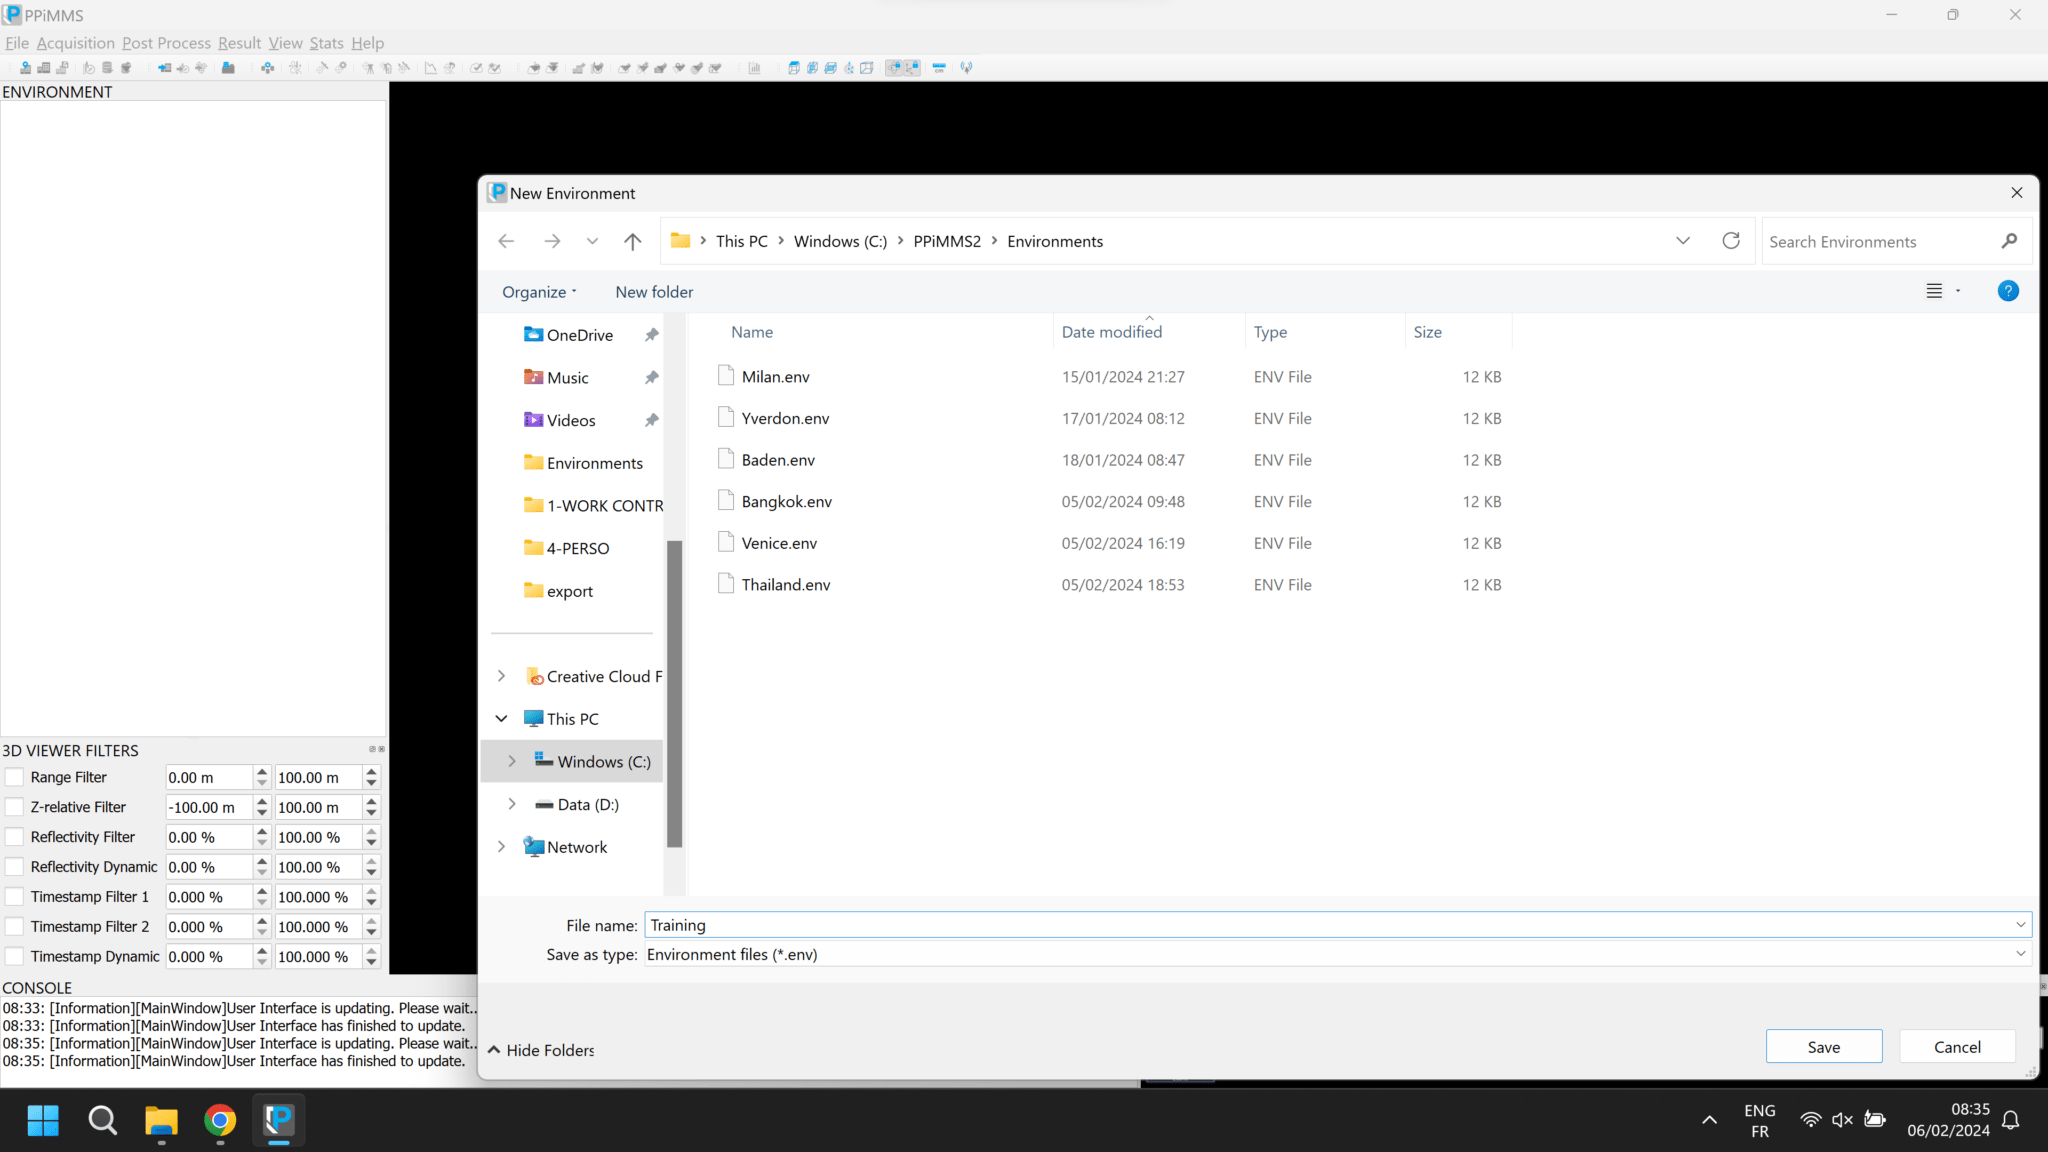Increase Range Filter maximum using the up stepper

tap(369, 772)
